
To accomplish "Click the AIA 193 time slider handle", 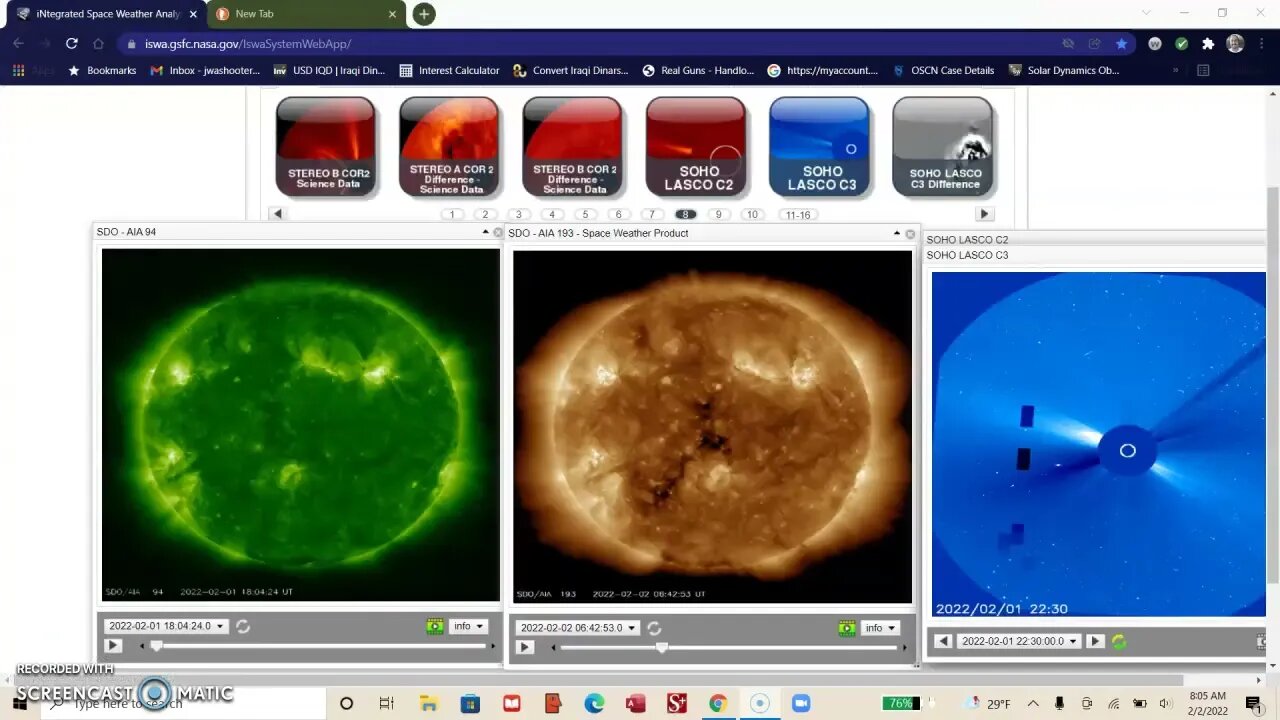I will [x=662, y=647].
